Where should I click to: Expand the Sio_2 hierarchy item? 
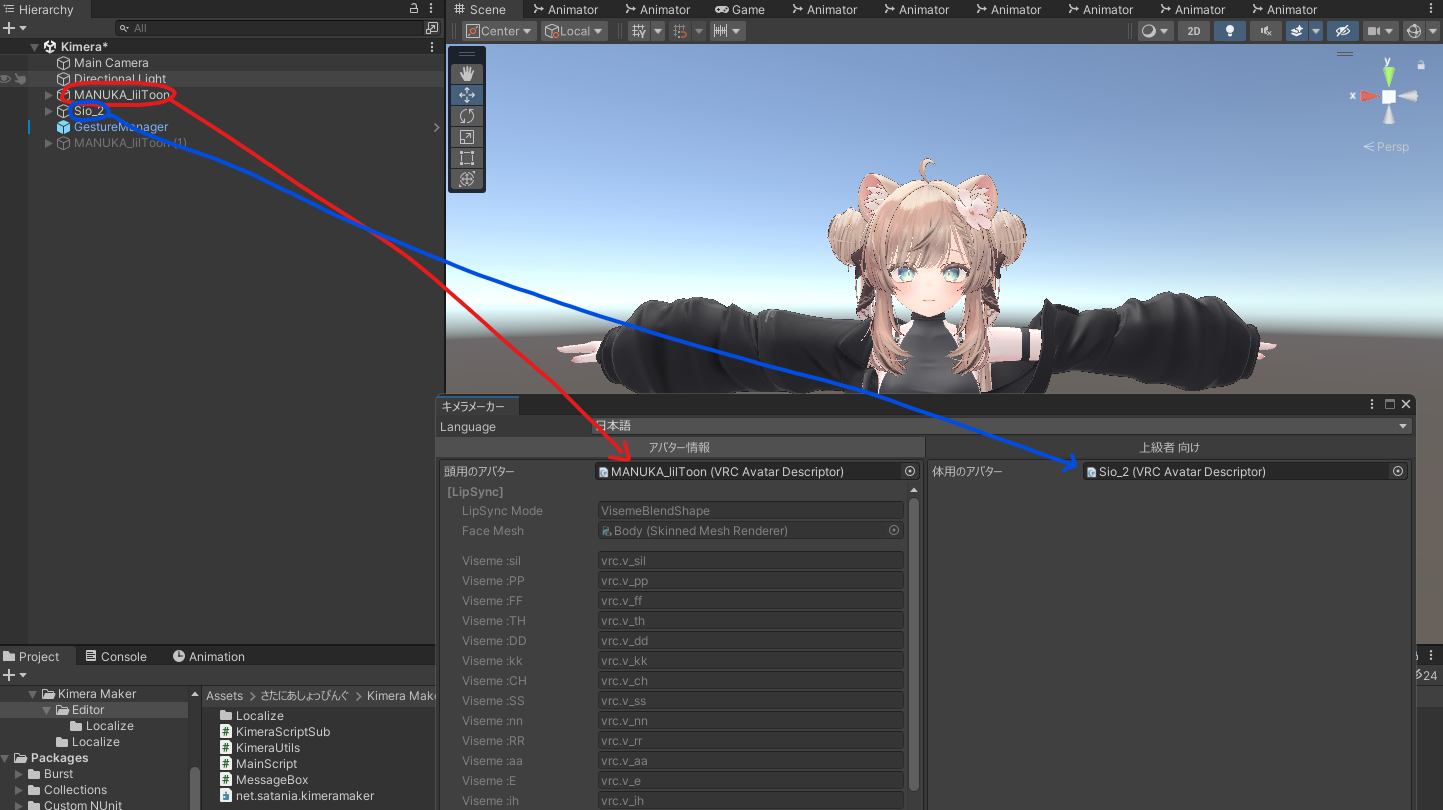click(48, 111)
